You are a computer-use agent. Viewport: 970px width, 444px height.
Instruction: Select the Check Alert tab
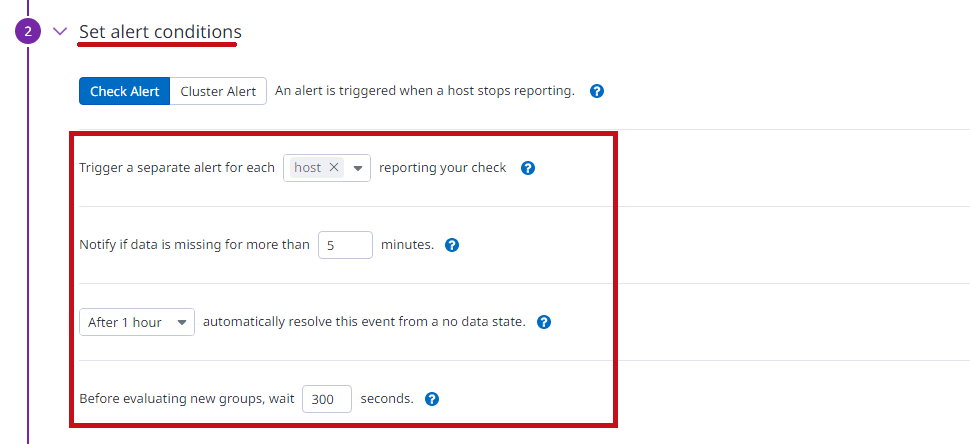tap(124, 91)
